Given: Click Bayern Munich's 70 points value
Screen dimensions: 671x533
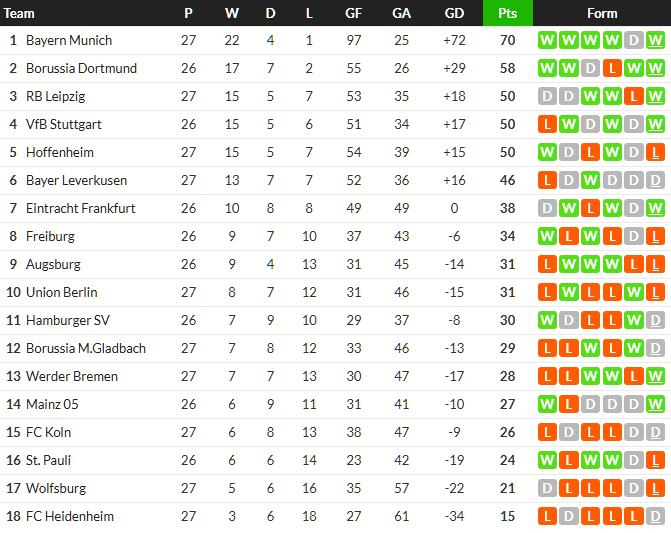Looking at the screenshot, I should [x=507, y=41].
